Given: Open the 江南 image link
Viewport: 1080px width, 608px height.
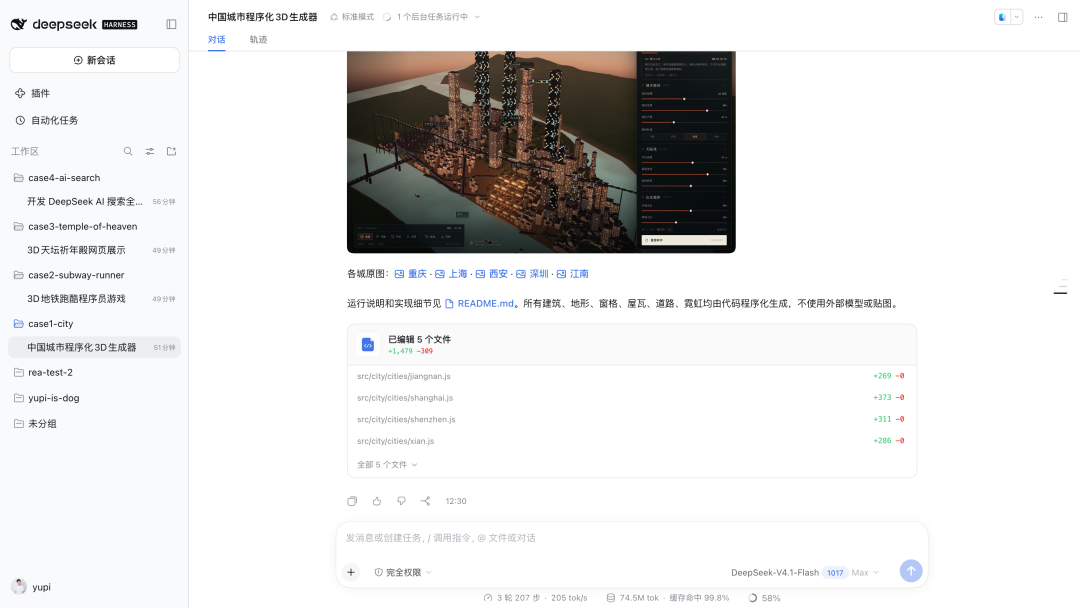Looking at the screenshot, I should click(x=573, y=273).
